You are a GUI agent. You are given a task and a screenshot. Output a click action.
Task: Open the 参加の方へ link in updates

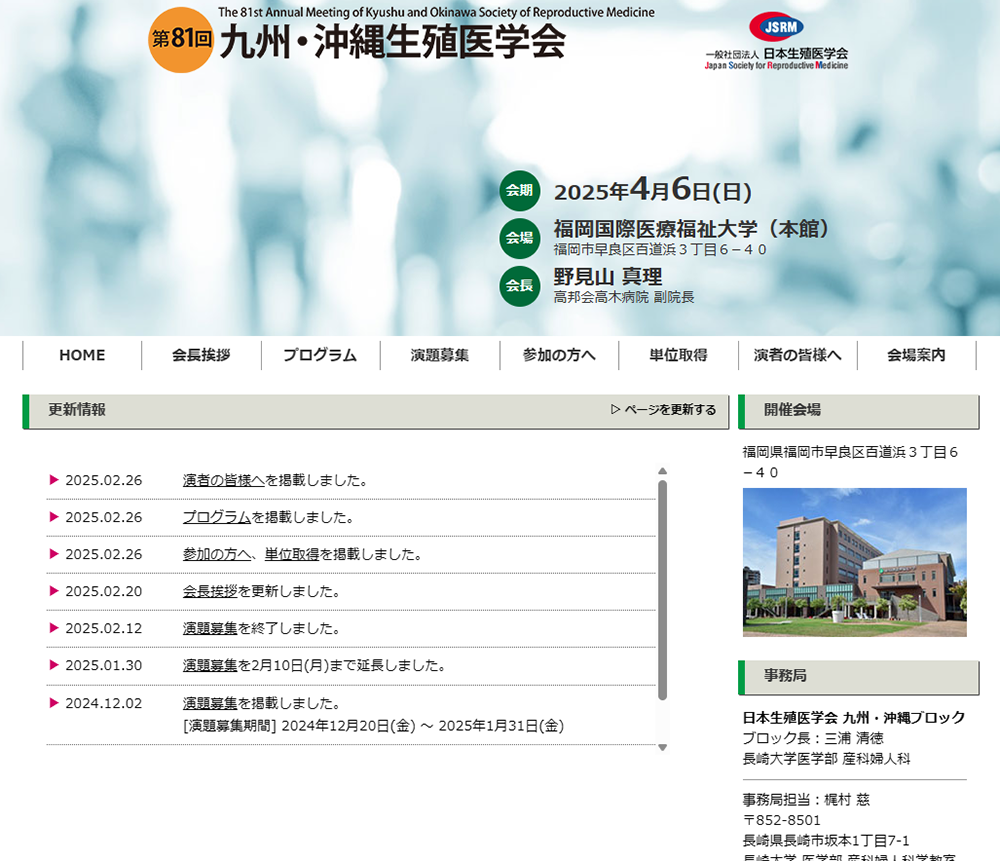coord(216,554)
